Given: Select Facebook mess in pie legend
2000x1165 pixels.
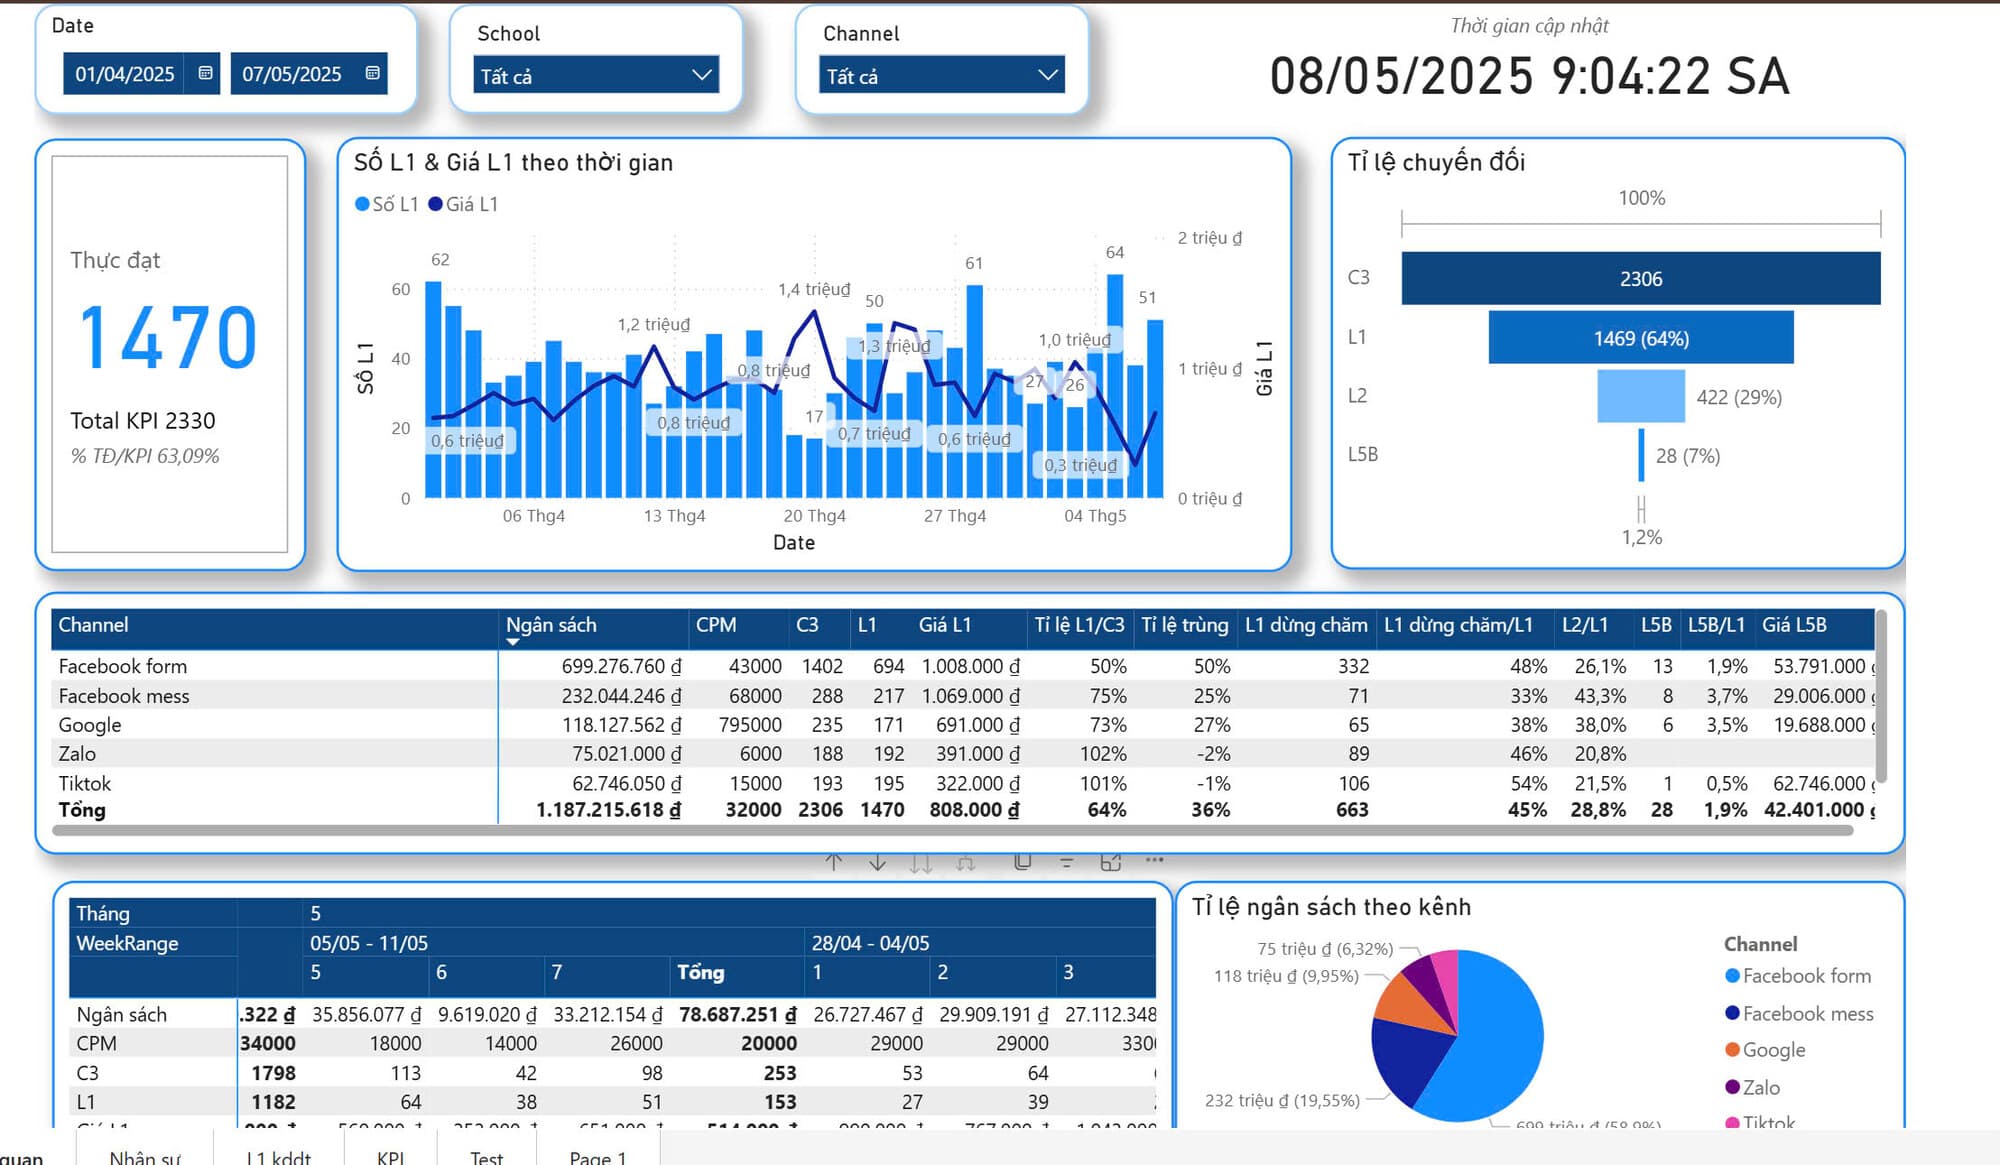Looking at the screenshot, I should click(1799, 1013).
